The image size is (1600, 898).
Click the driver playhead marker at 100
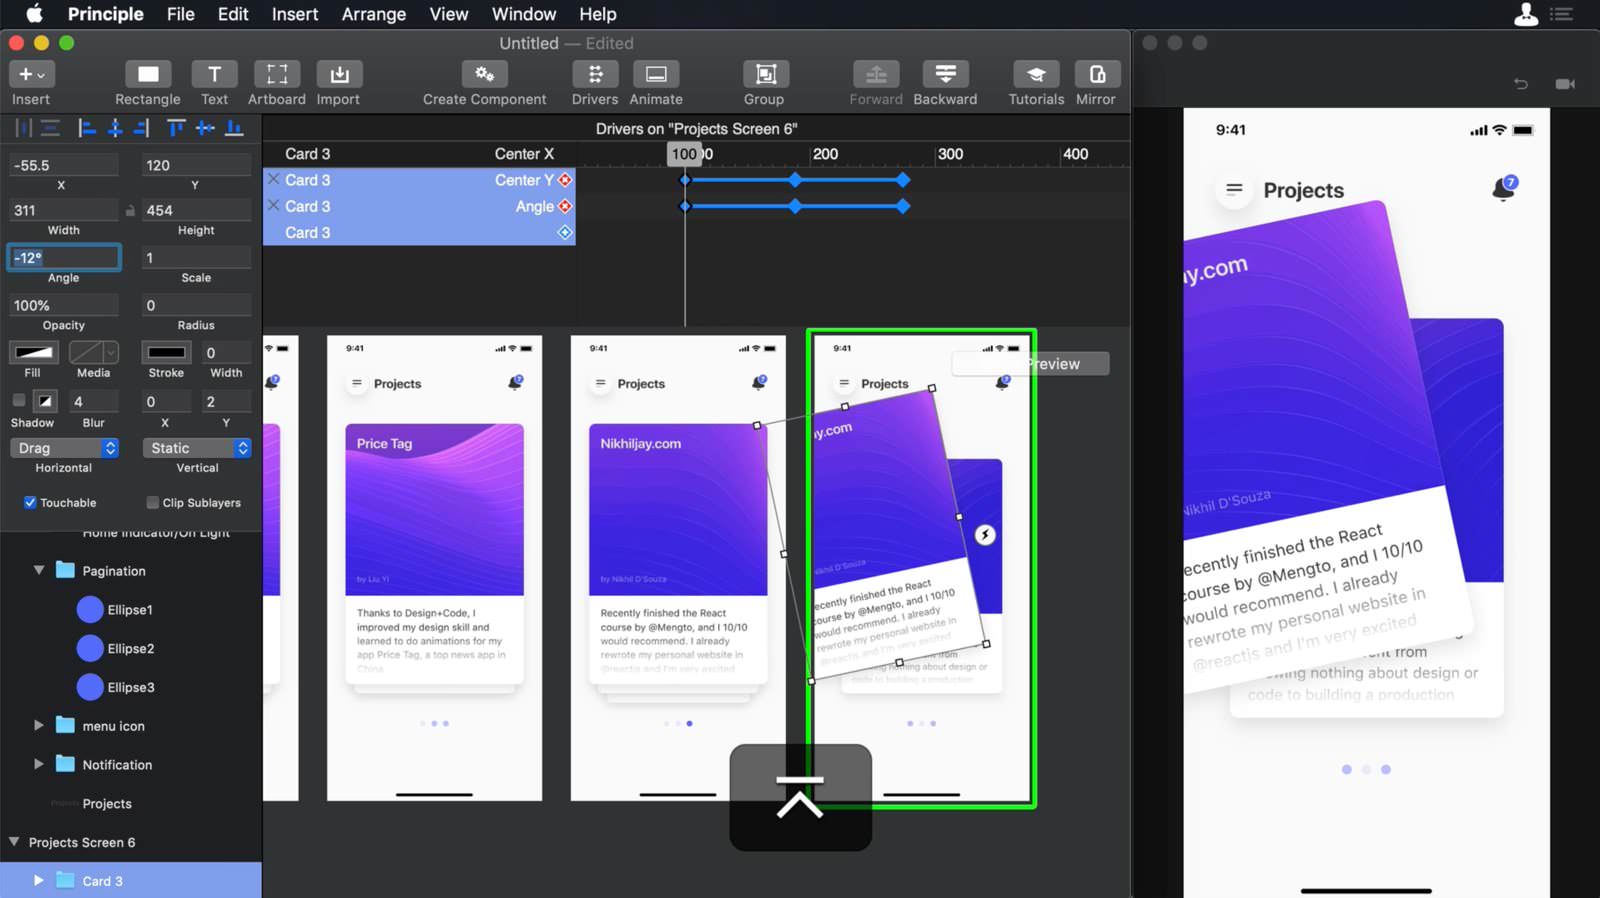point(684,154)
